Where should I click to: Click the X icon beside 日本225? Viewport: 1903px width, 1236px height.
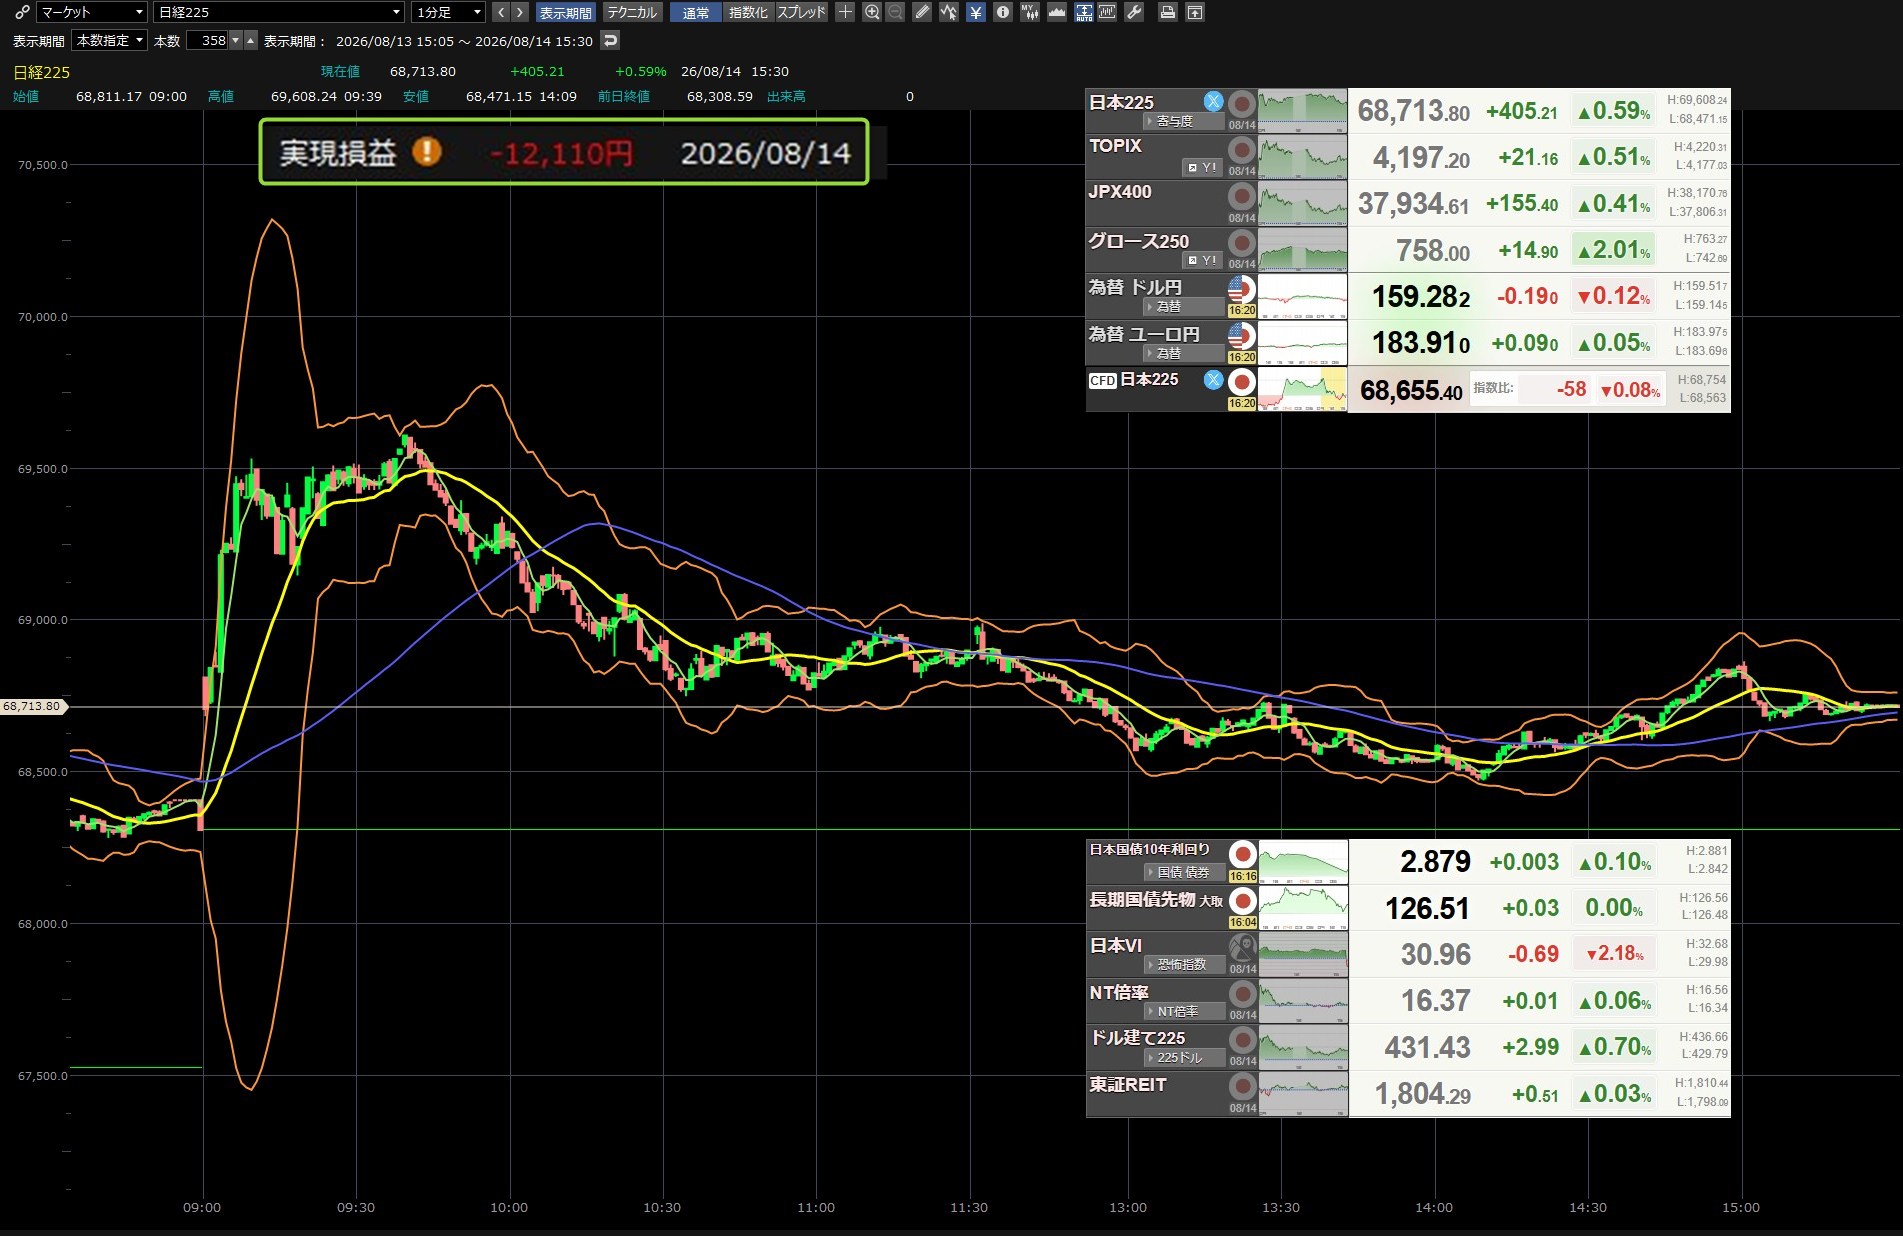[x=1213, y=101]
